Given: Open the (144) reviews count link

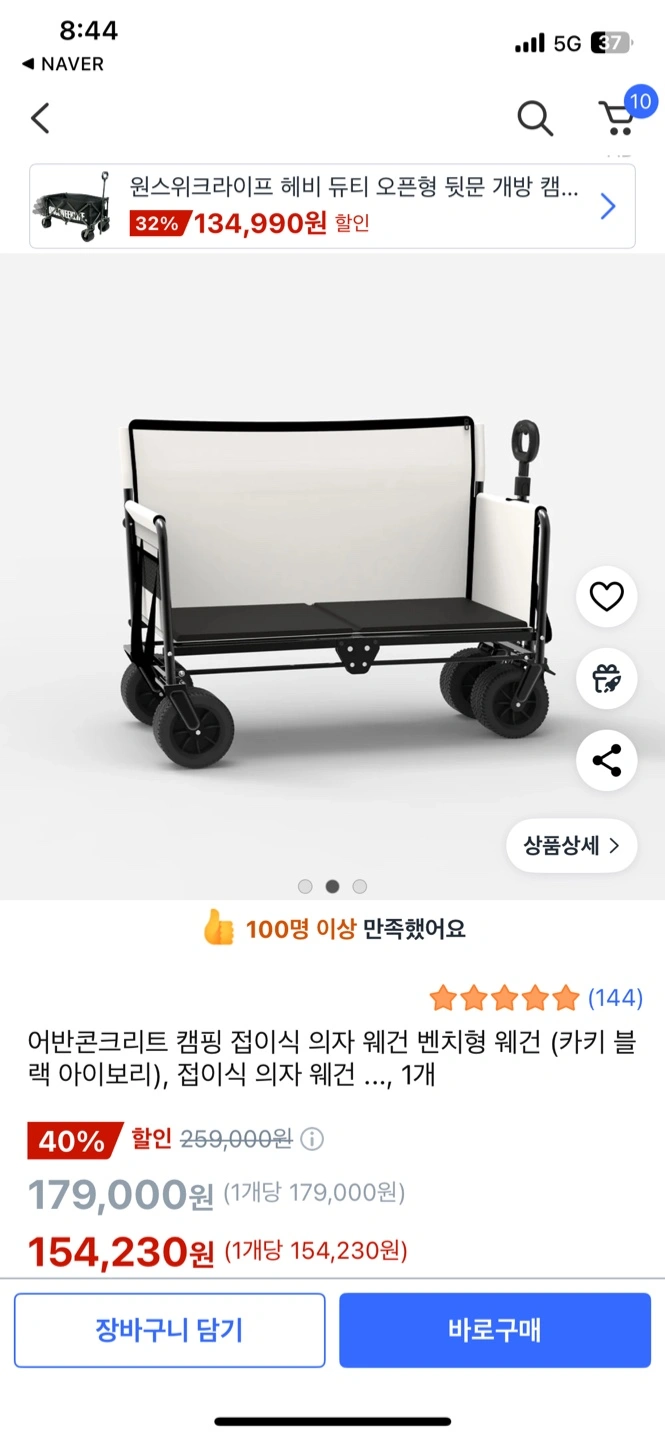Looking at the screenshot, I should [x=615, y=997].
